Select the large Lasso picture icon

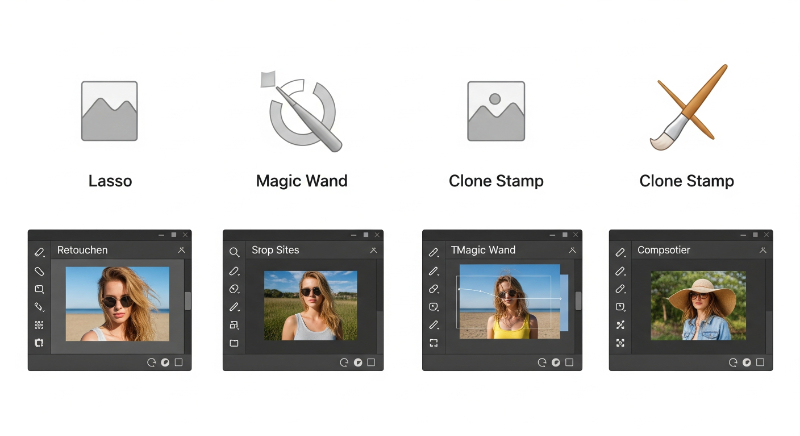109,111
